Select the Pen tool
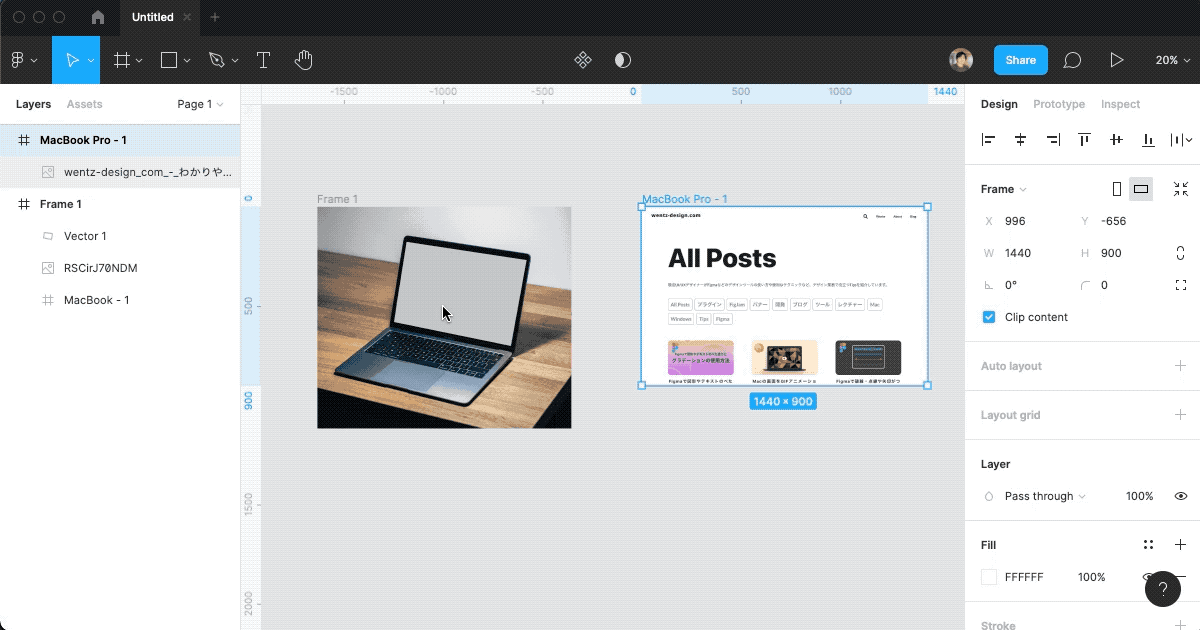 tap(217, 60)
